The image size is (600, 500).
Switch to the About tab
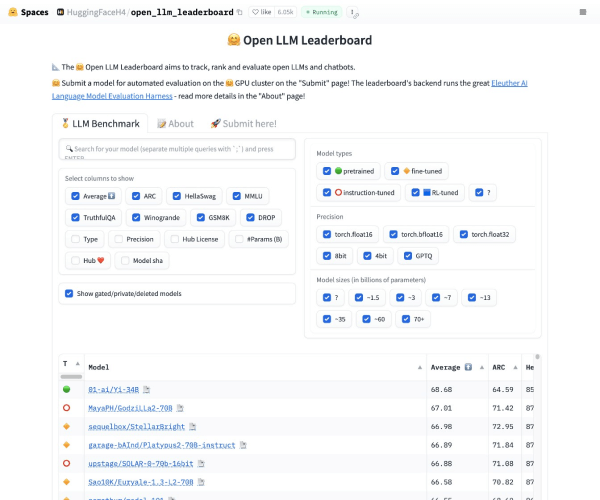click(x=175, y=124)
